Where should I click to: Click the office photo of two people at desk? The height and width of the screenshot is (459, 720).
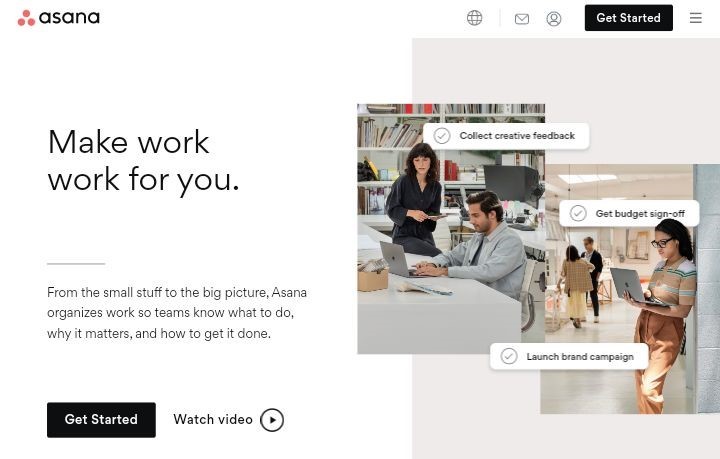point(451,229)
